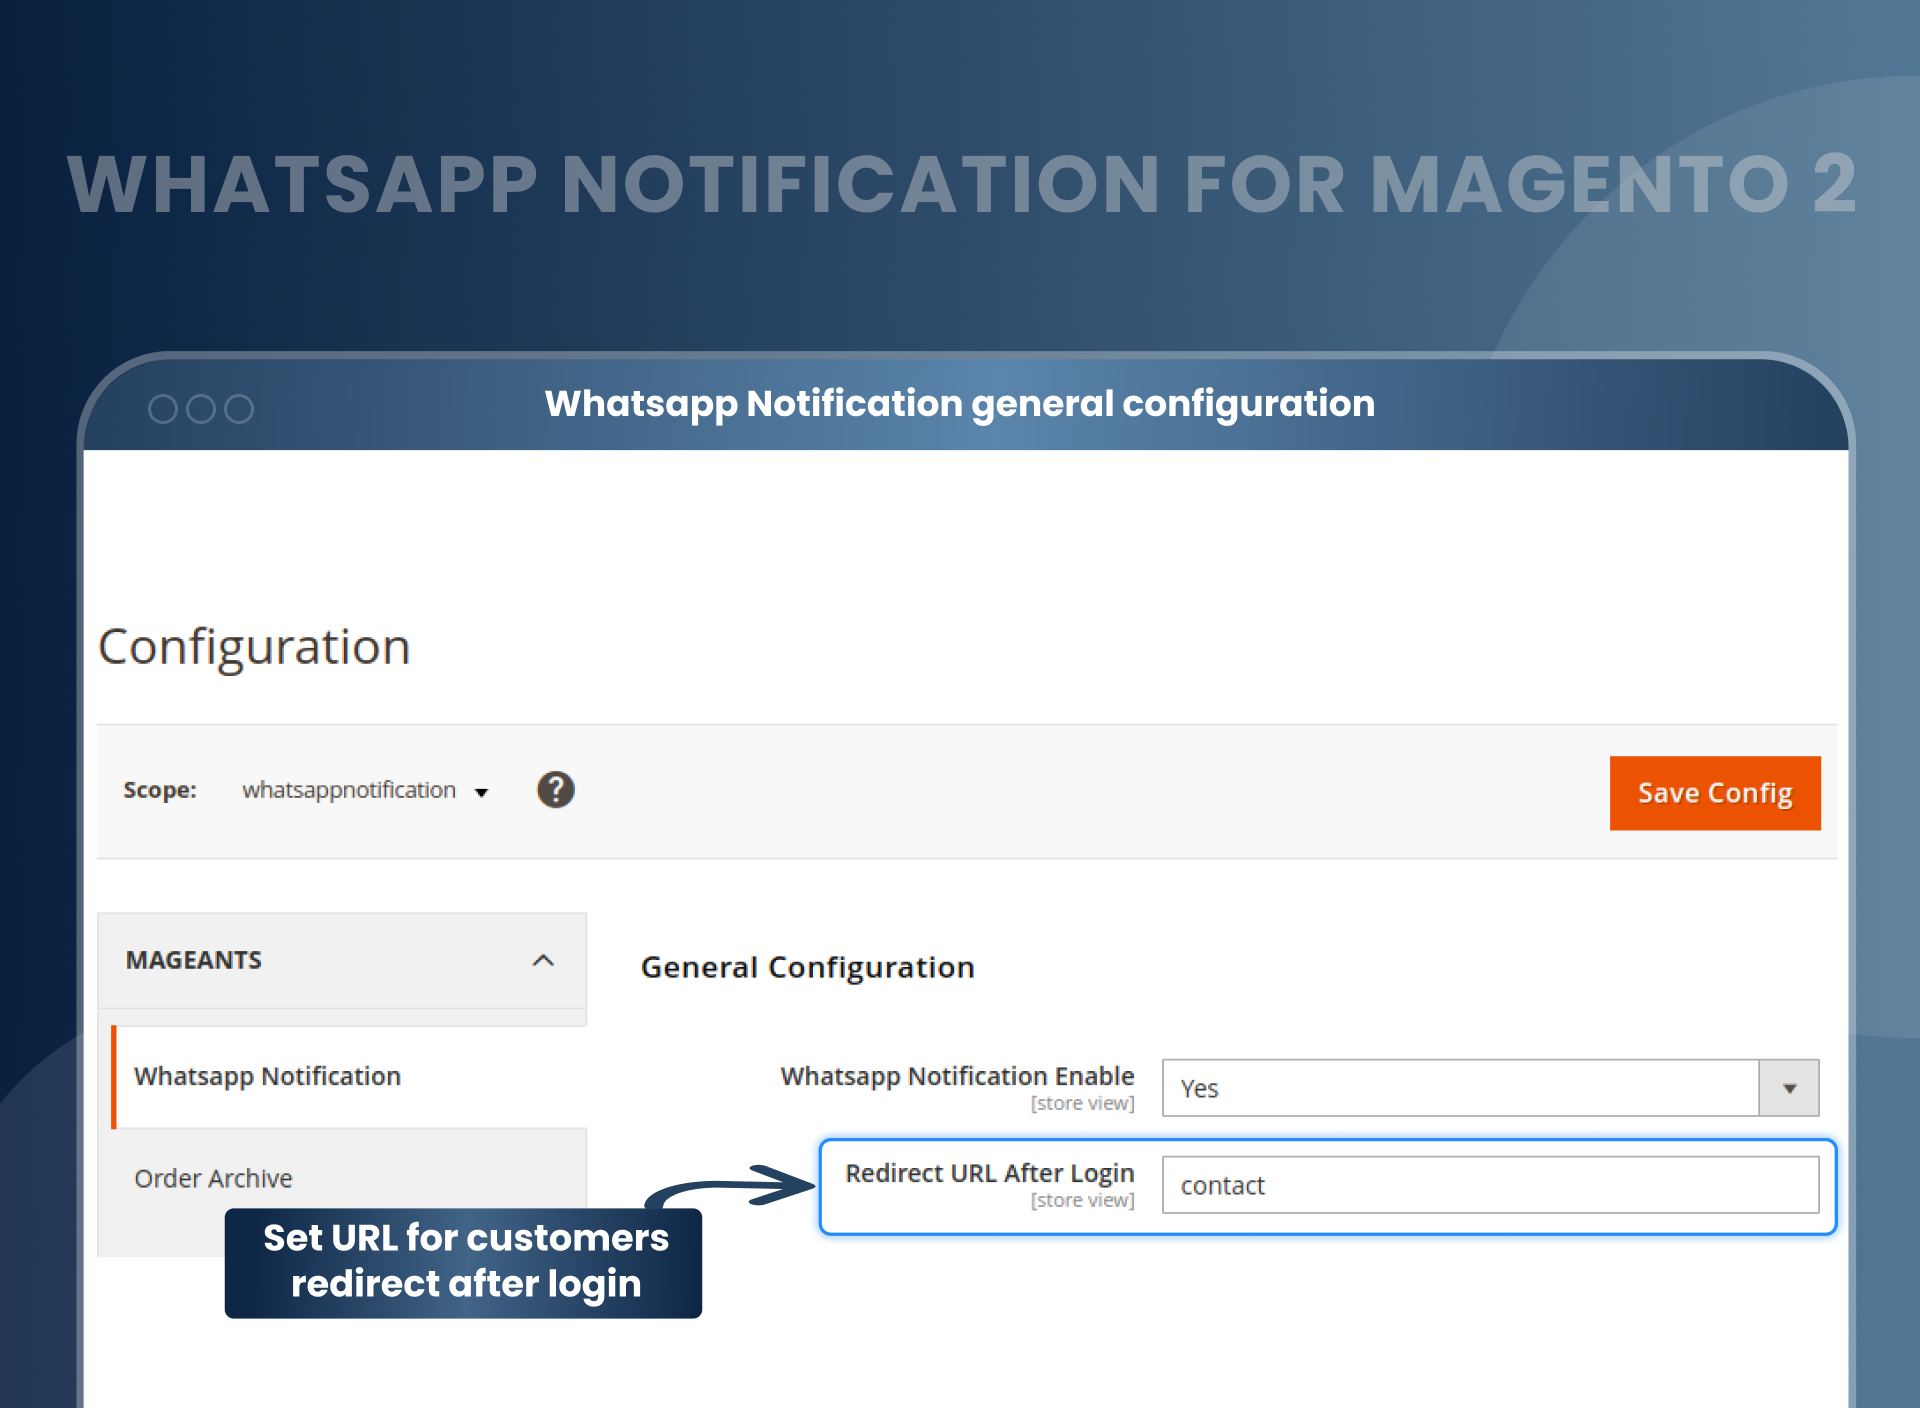
Task: Click the middle window circle icon
Action: point(201,409)
